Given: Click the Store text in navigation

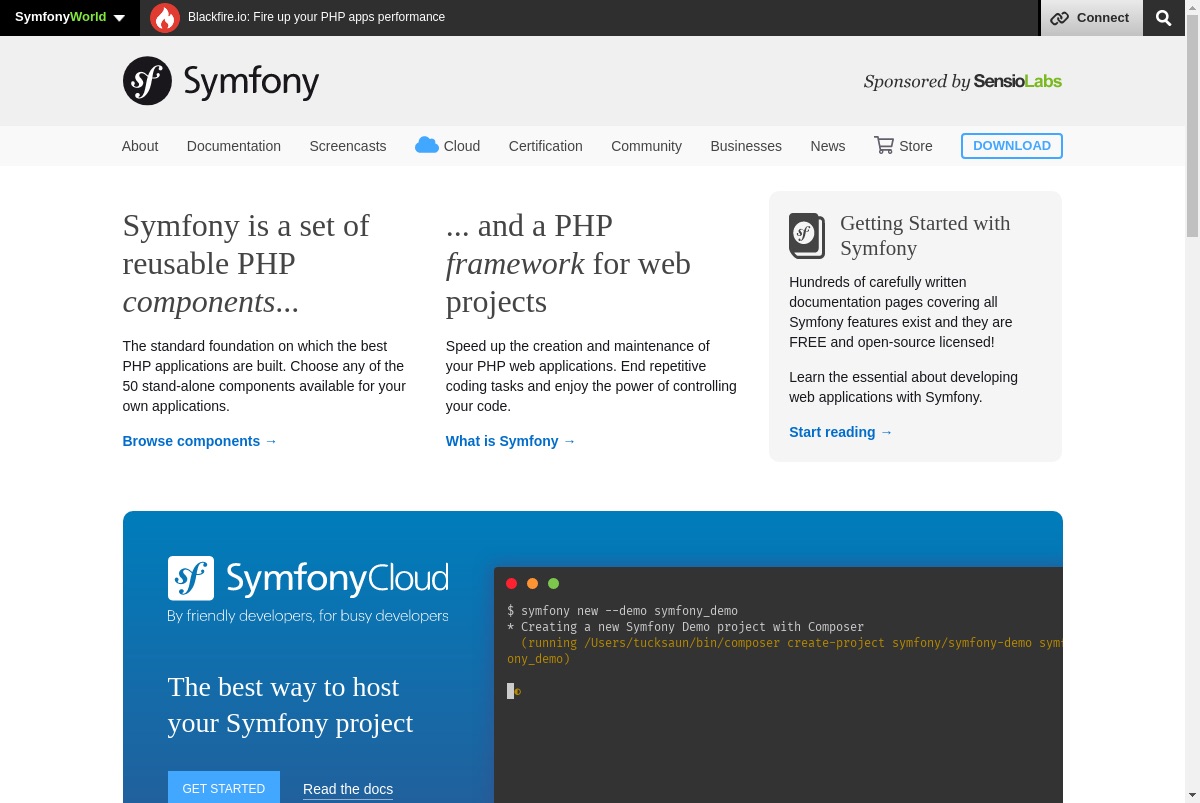Looking at the screenshot, I should click(x=916, y=146).
